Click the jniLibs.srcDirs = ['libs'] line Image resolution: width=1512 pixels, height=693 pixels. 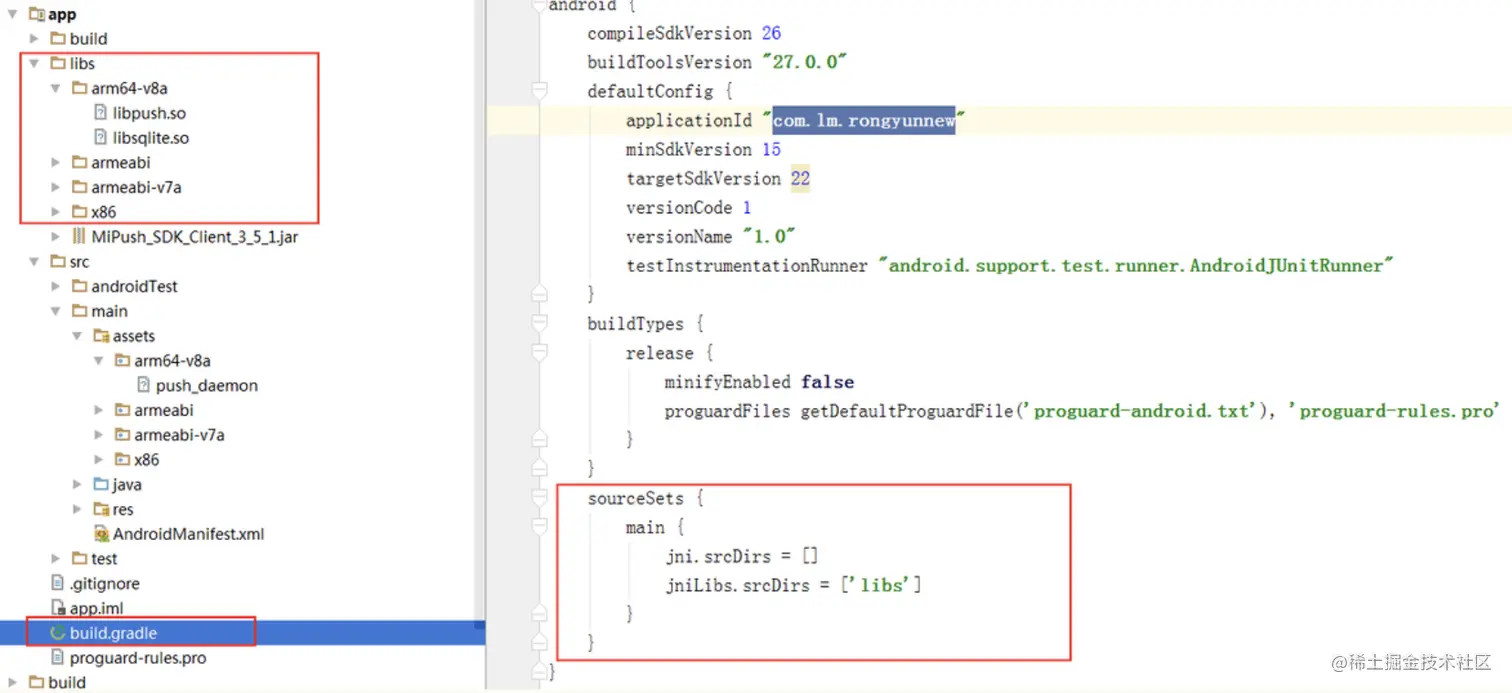coord(792,585)
